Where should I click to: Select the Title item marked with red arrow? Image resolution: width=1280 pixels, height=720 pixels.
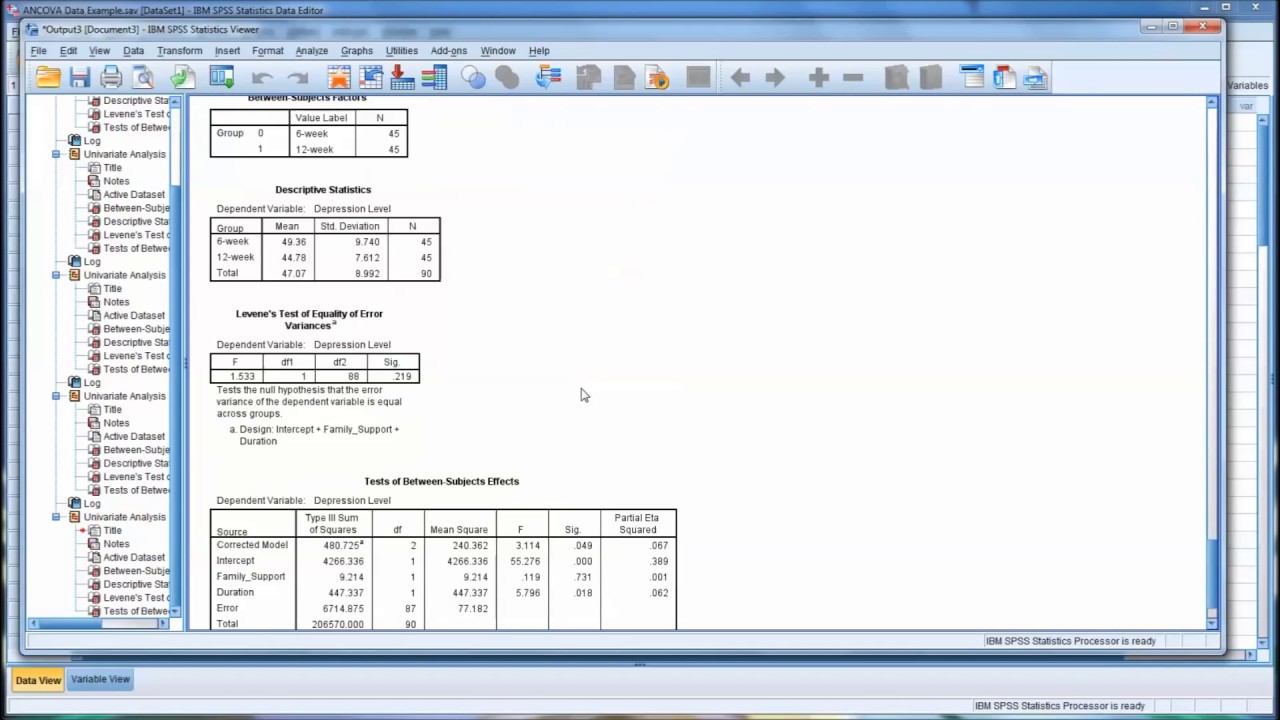[x=112, y=531]
